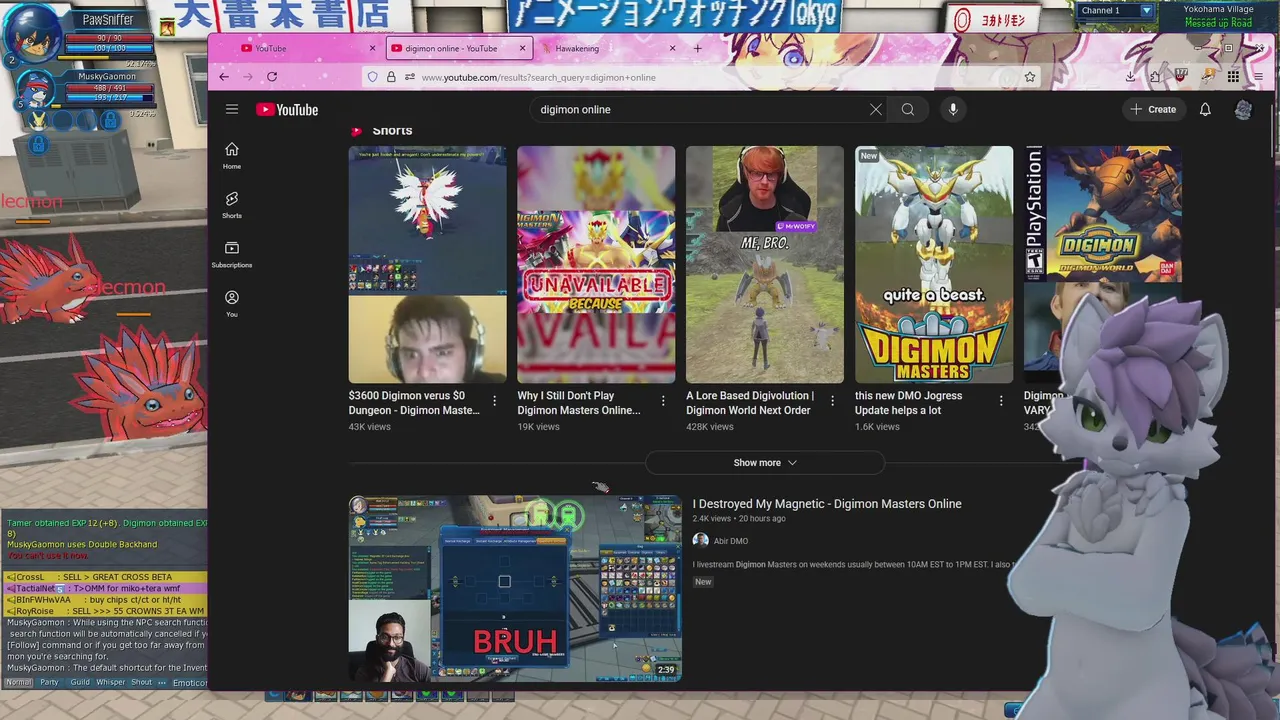Viewport: 1280px width, 720px height.
Task: Open this new DMO Jogress Update title
Action: point(909,403)
